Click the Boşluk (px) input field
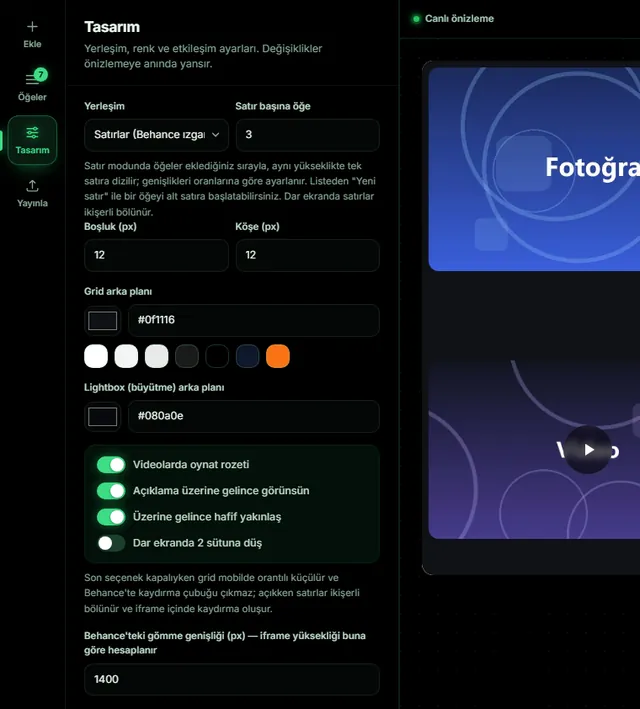This screenshot has width=640, height=709. 156,255
